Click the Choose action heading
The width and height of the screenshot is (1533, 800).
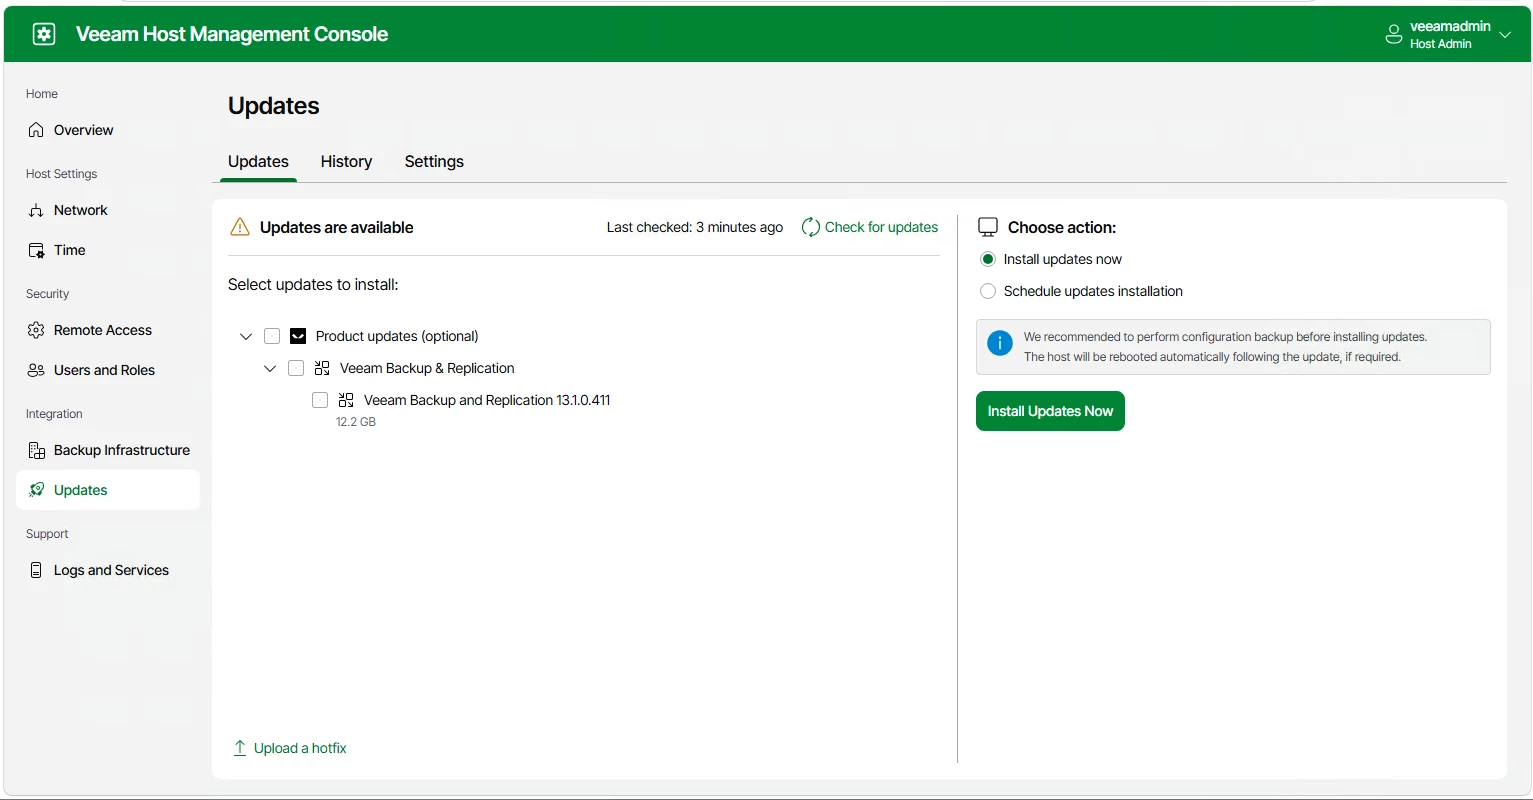coord(1062,227)
